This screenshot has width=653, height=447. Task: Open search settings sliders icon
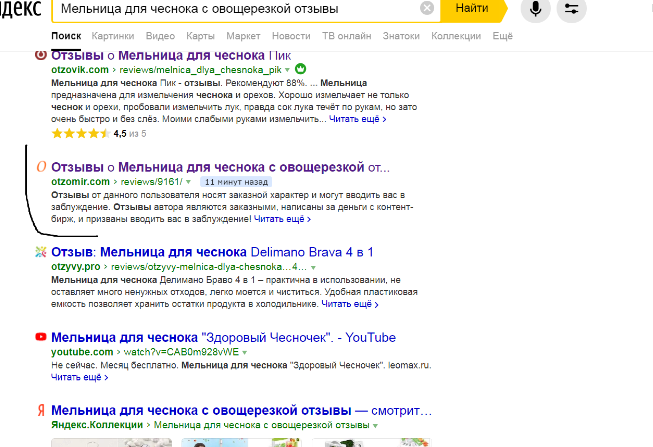pos(571,8)
